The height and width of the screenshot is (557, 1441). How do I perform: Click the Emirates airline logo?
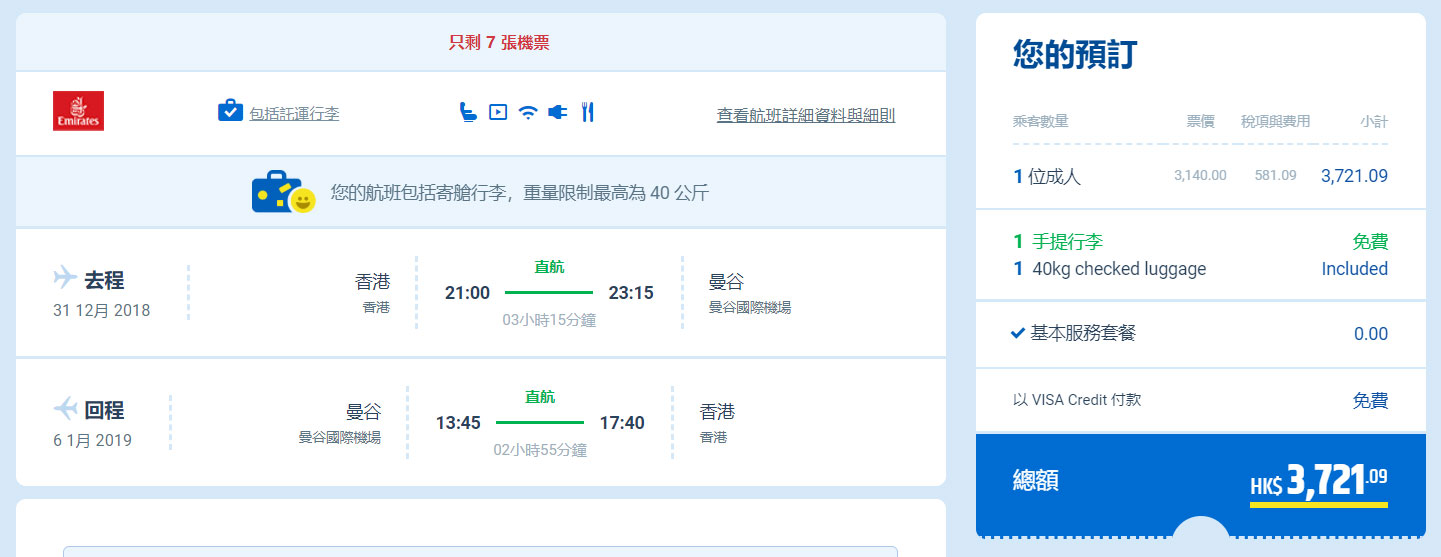click(78, 111)
